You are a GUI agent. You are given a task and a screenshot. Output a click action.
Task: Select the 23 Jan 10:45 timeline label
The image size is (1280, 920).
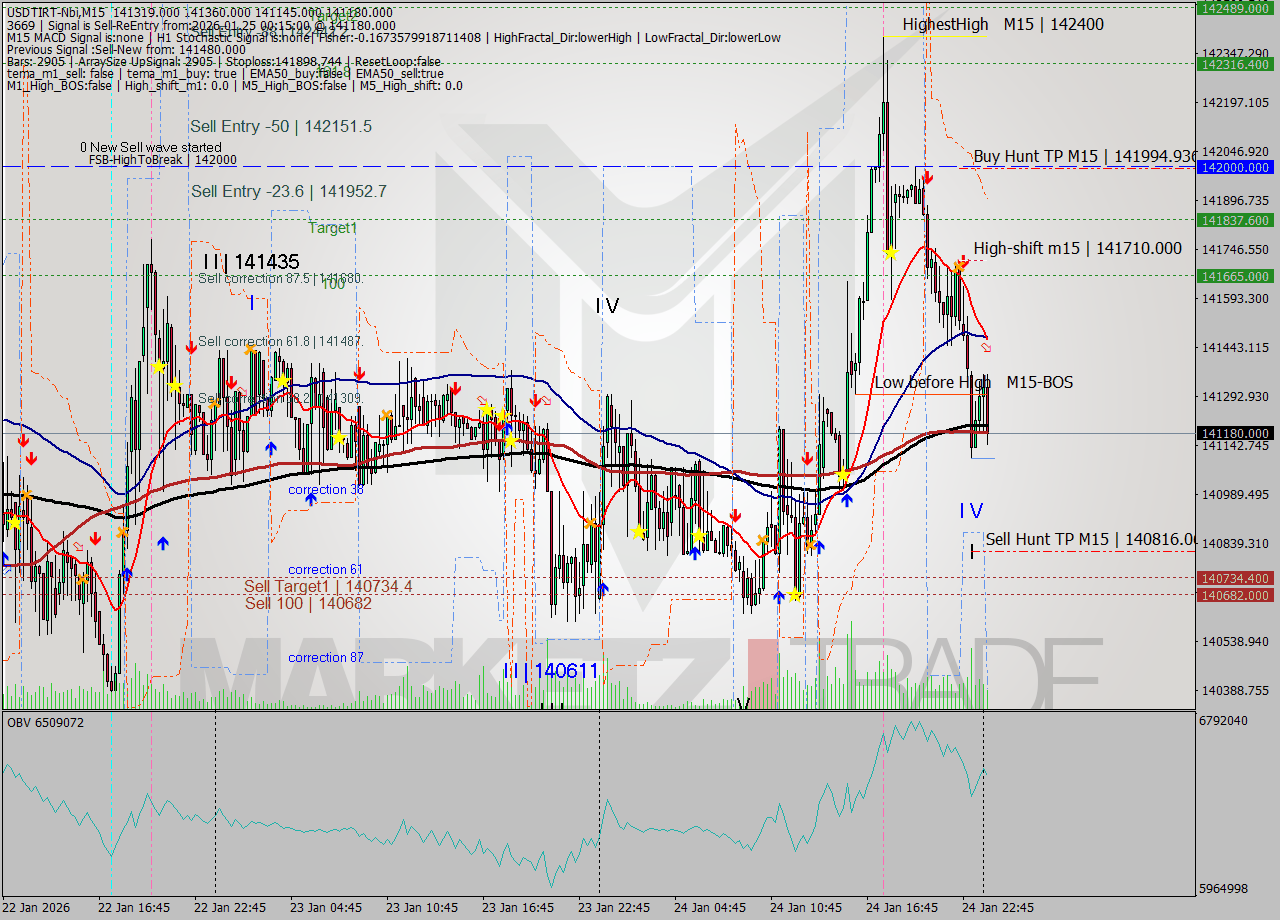tap(420, 908)
